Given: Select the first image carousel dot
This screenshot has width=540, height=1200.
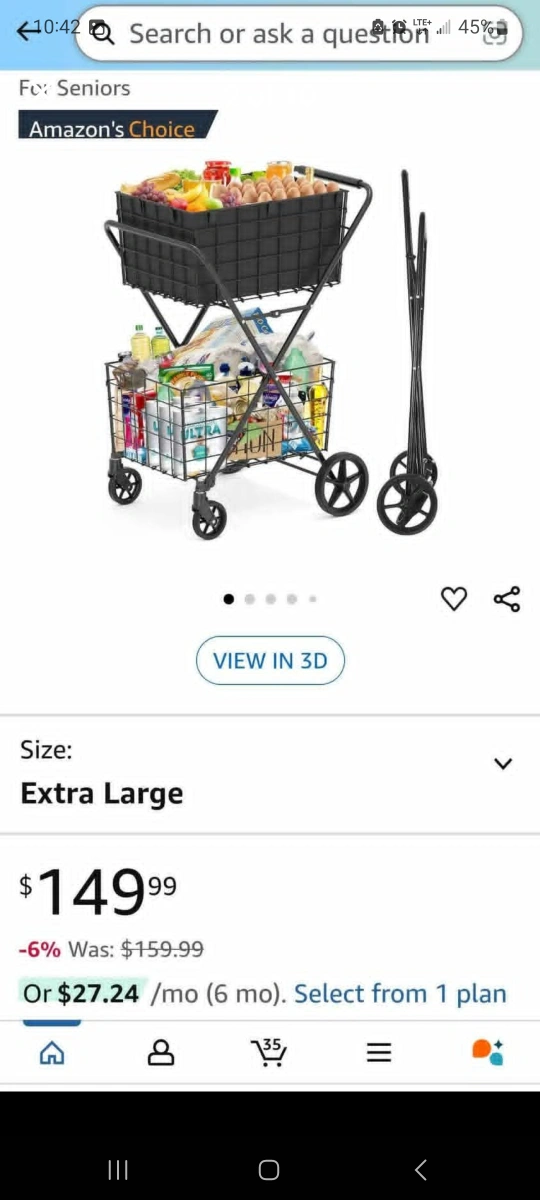Looking at the screenshot, I should [229, 599].
